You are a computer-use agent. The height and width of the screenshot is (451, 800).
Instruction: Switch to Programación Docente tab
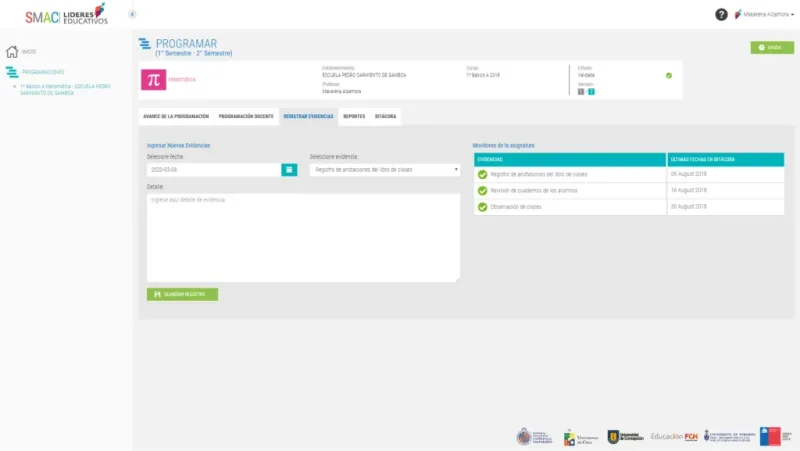(246, 116)
